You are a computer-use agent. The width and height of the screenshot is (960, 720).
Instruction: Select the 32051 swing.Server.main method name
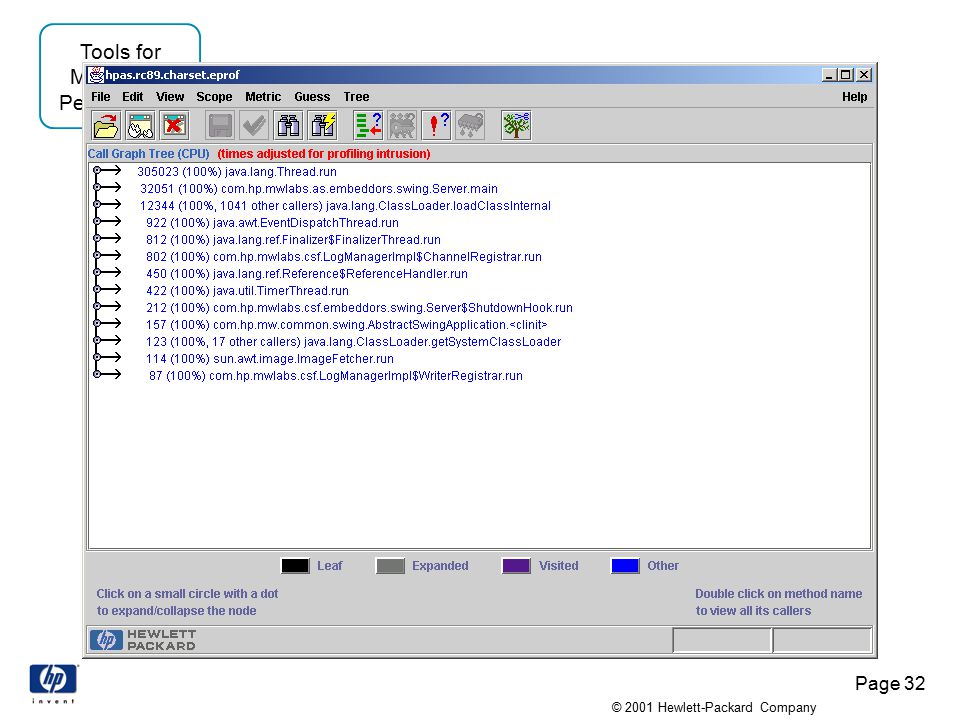coord(318,189)
